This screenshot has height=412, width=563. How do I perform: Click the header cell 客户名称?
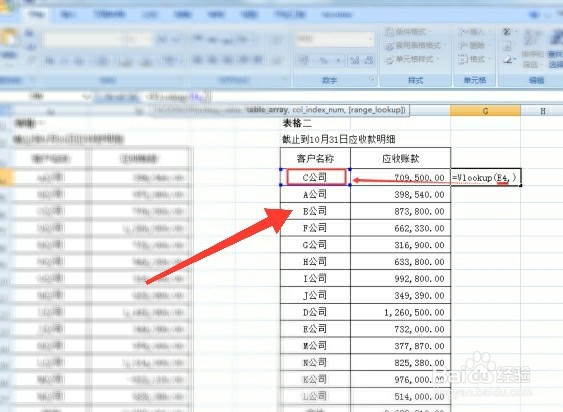click(x=315, y=158)
